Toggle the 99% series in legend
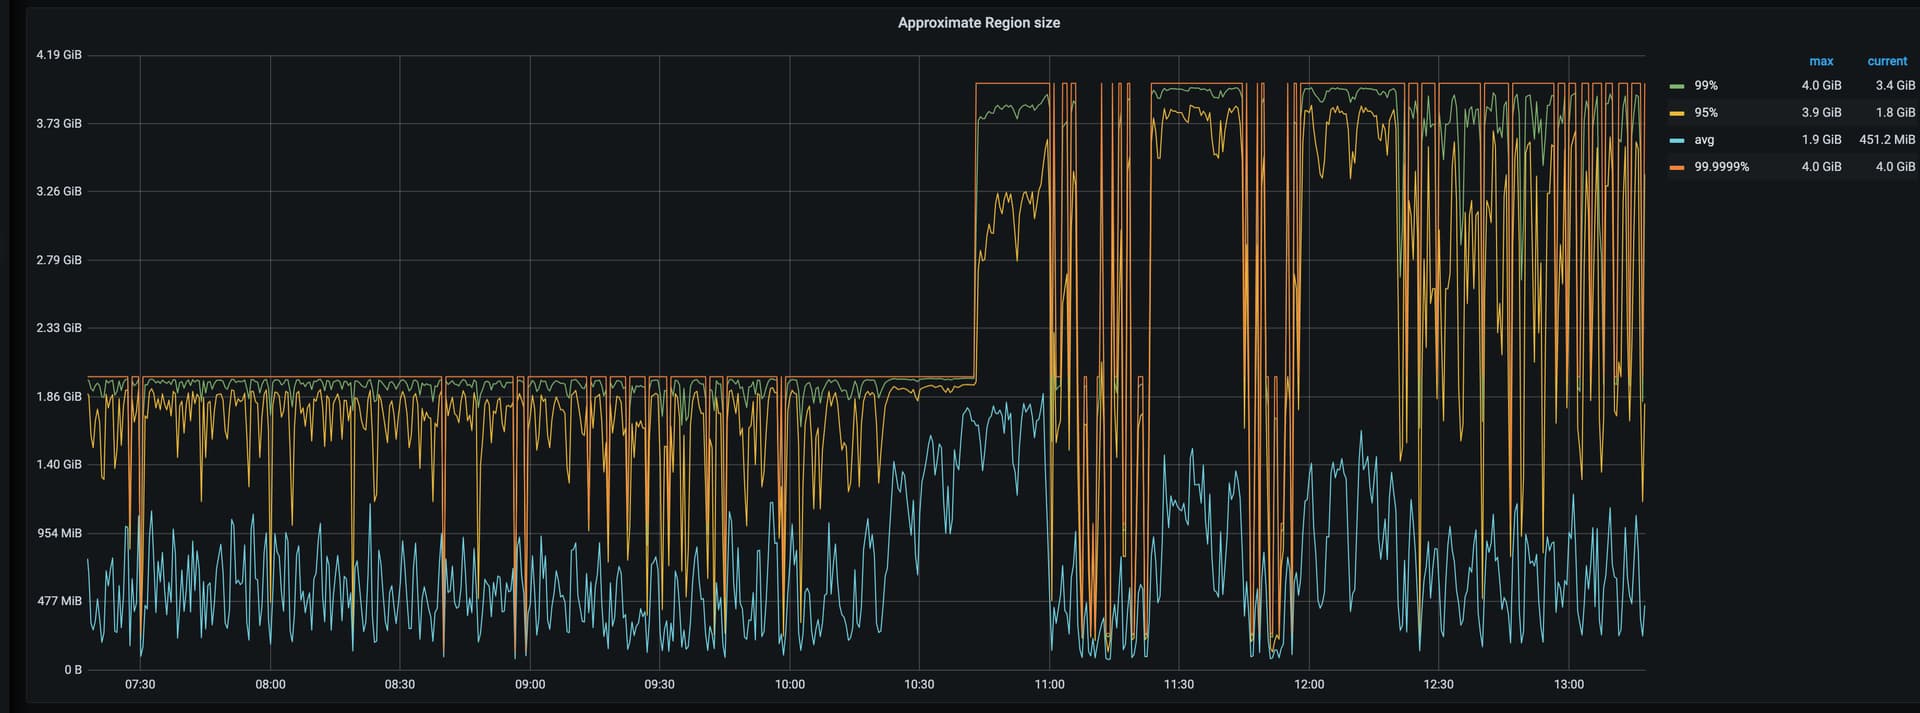The image size is (1920, 713). [x=1705, y=86]
